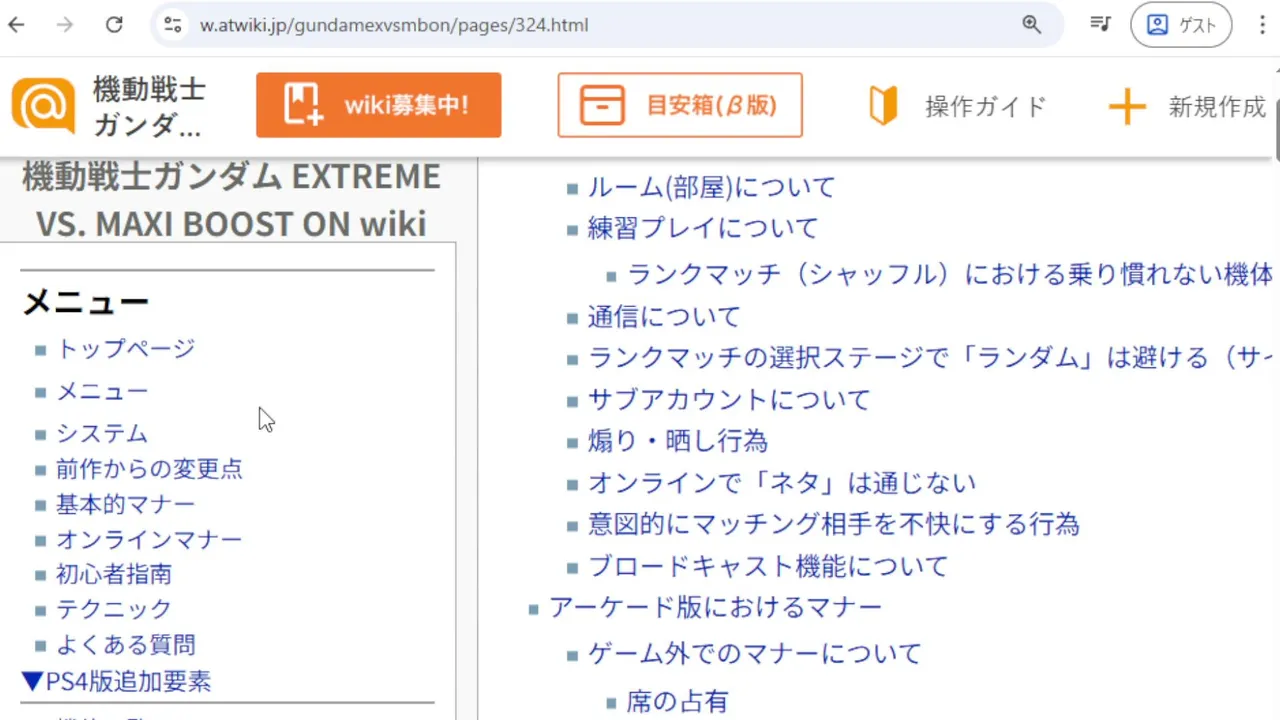Jump to サブアカウントについて section
The width and height of the screenshot is (1280, 720).
click(729, 400)
